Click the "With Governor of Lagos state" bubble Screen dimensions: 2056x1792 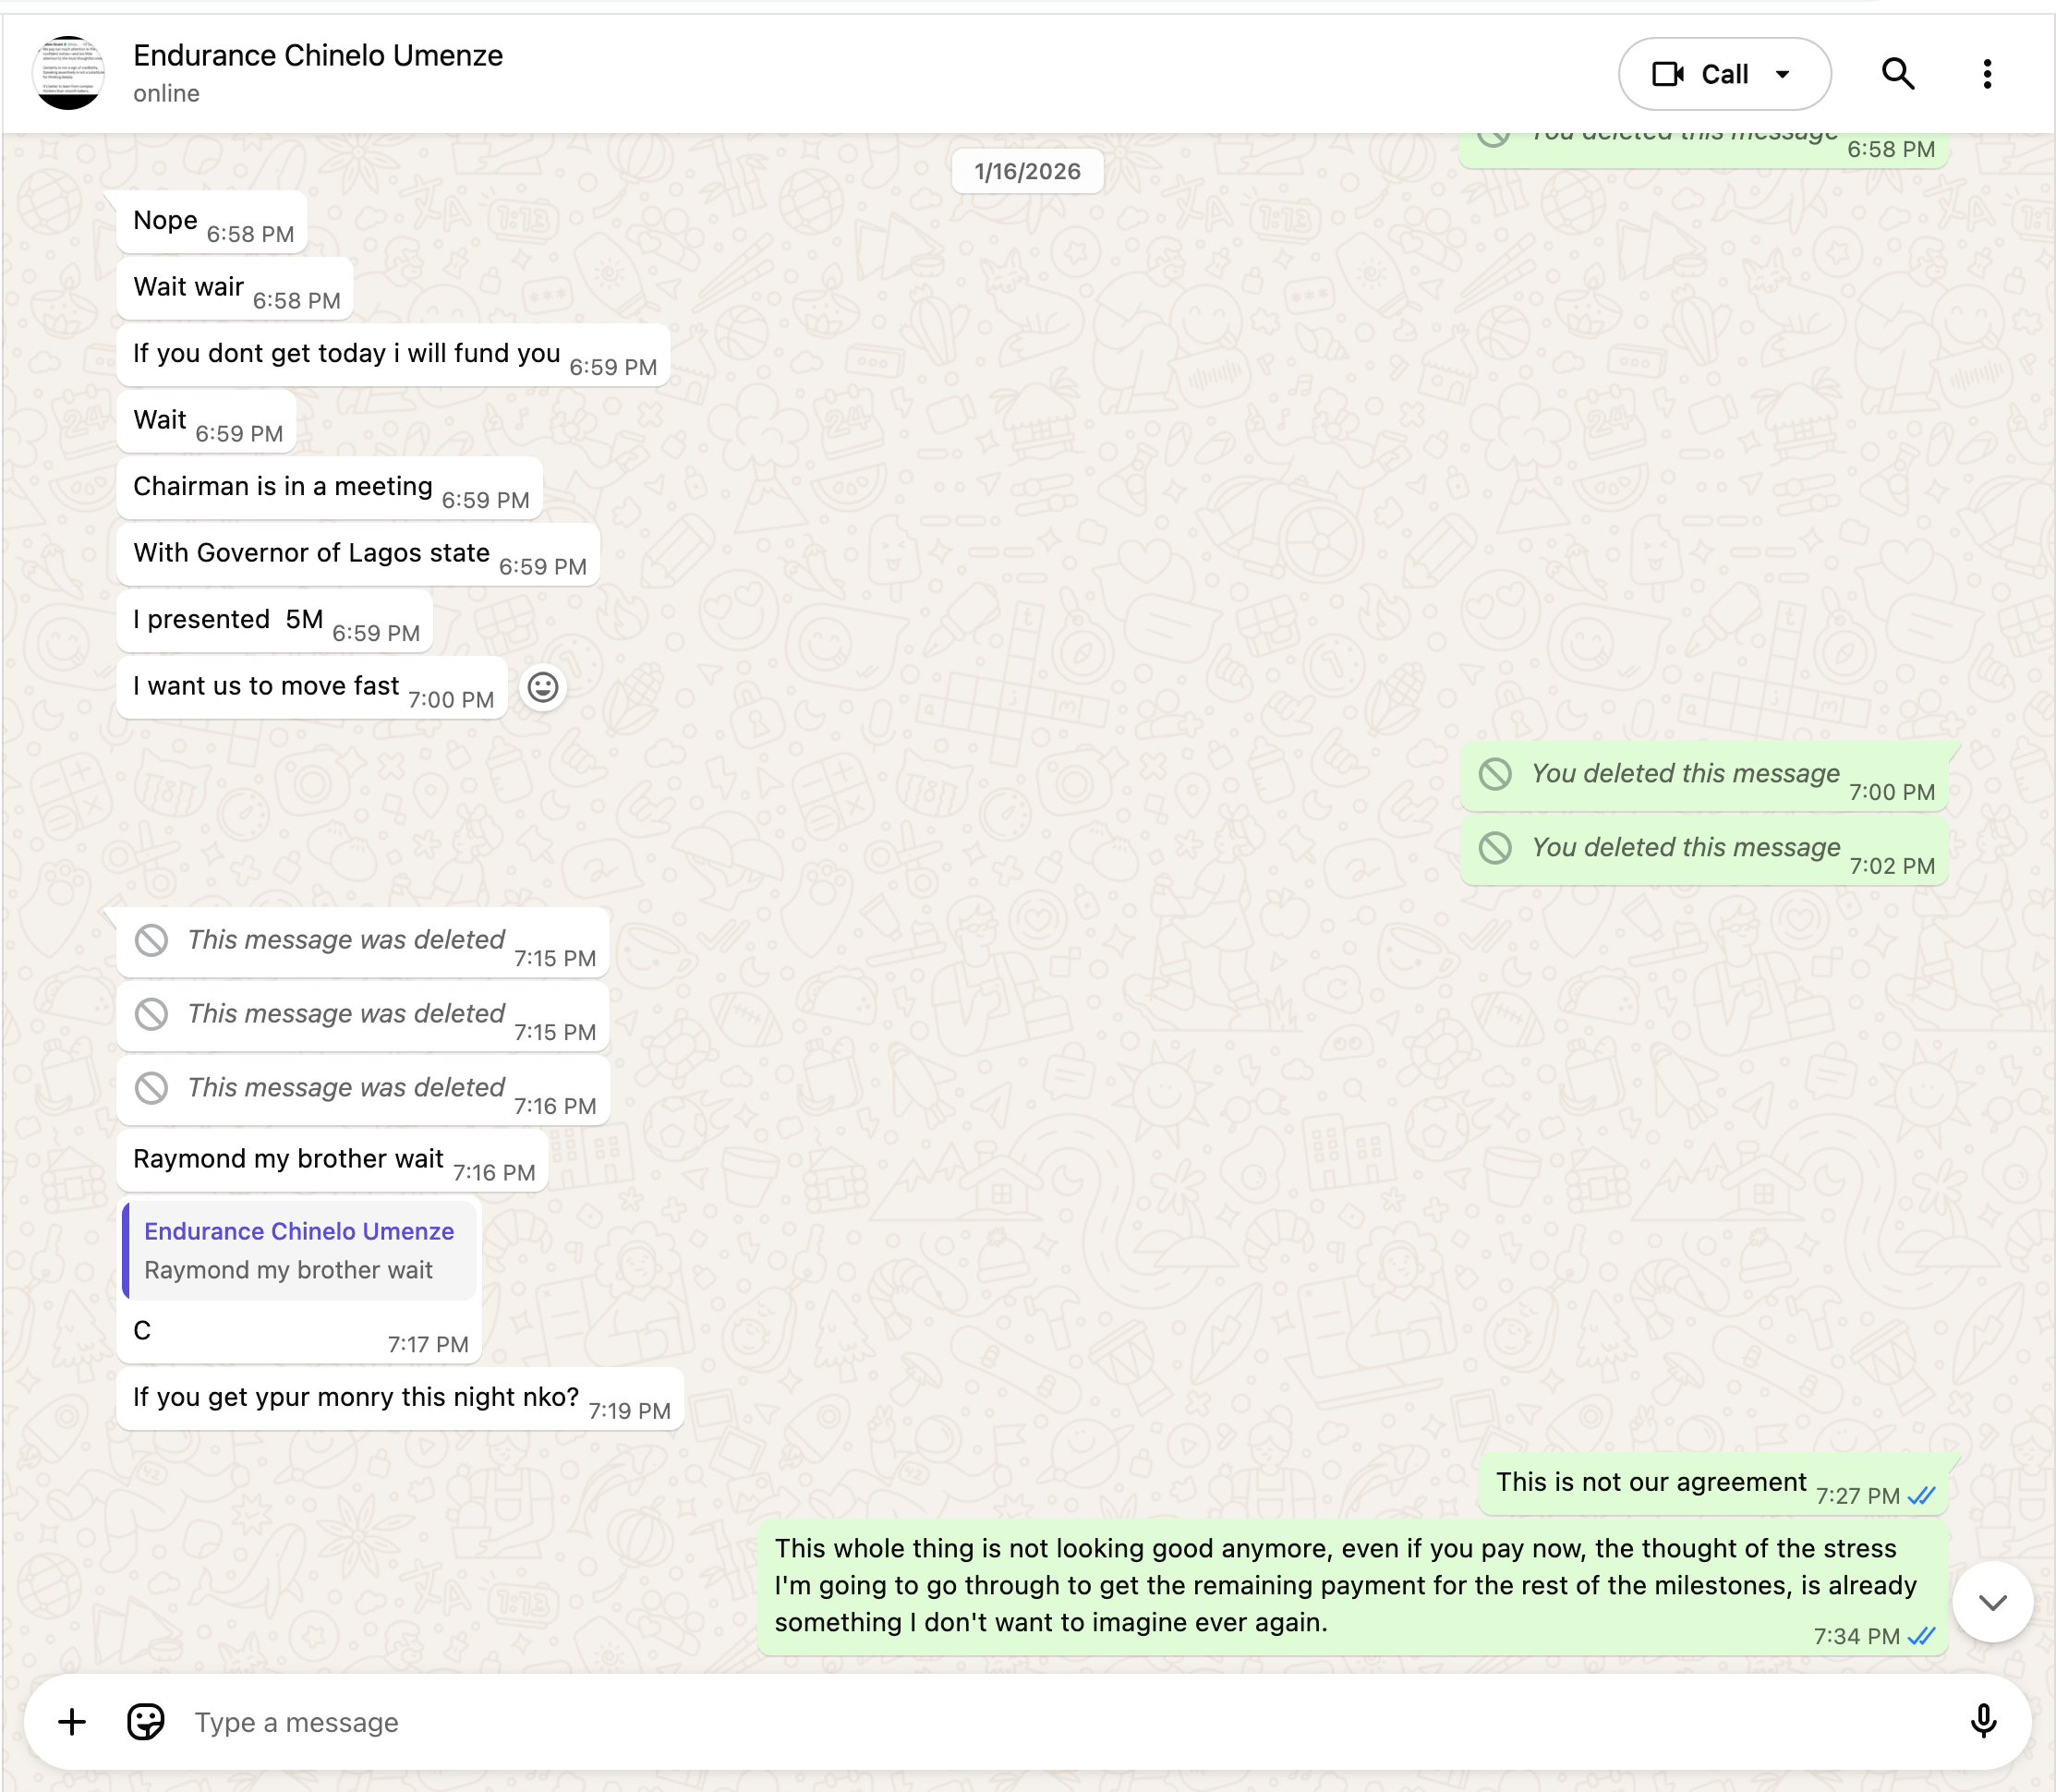click(x=358, y=554)
